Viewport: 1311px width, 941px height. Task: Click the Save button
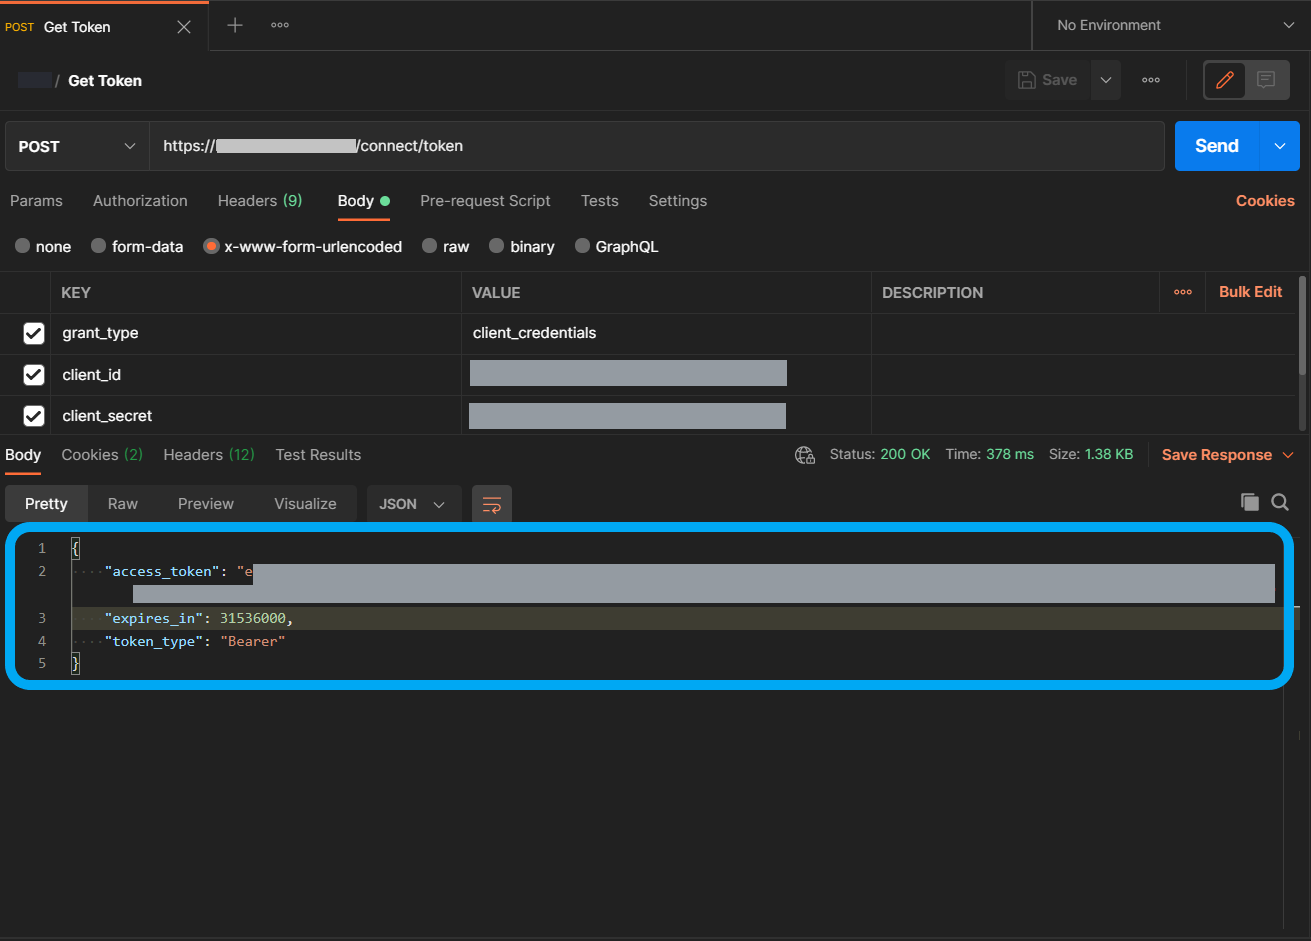[1047, 80]
